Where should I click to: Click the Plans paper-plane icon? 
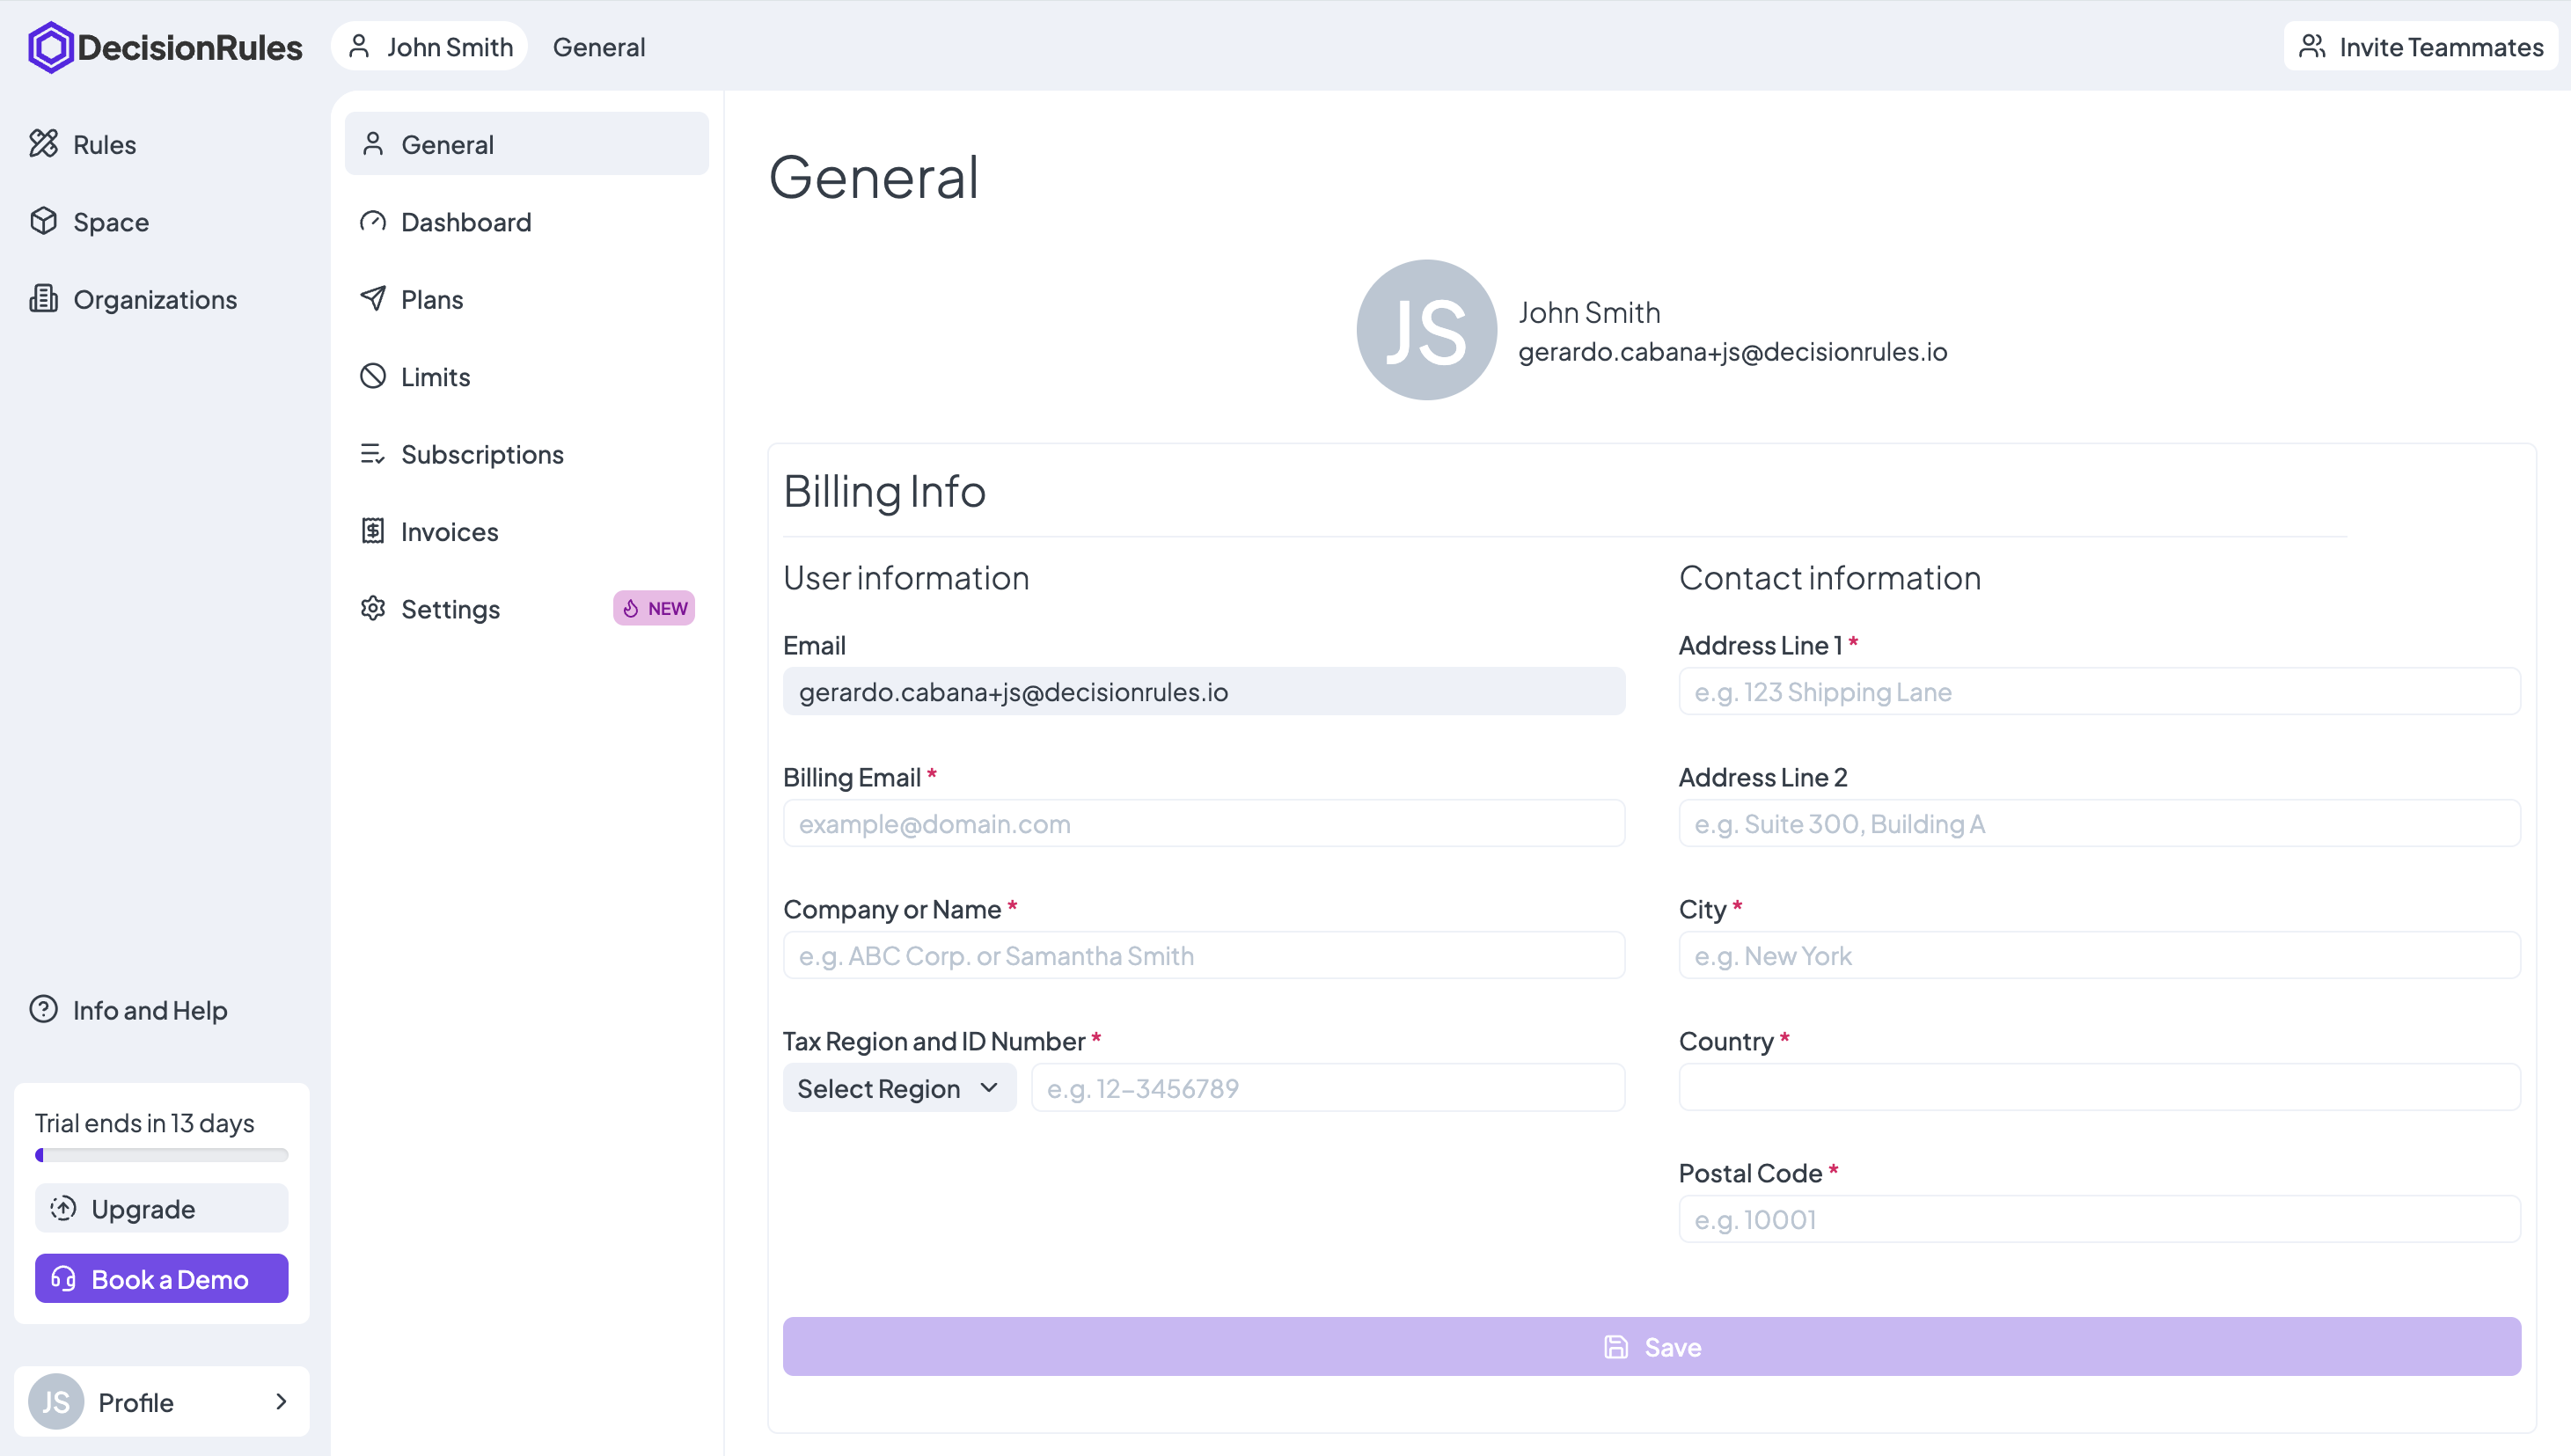click(373, 299)
